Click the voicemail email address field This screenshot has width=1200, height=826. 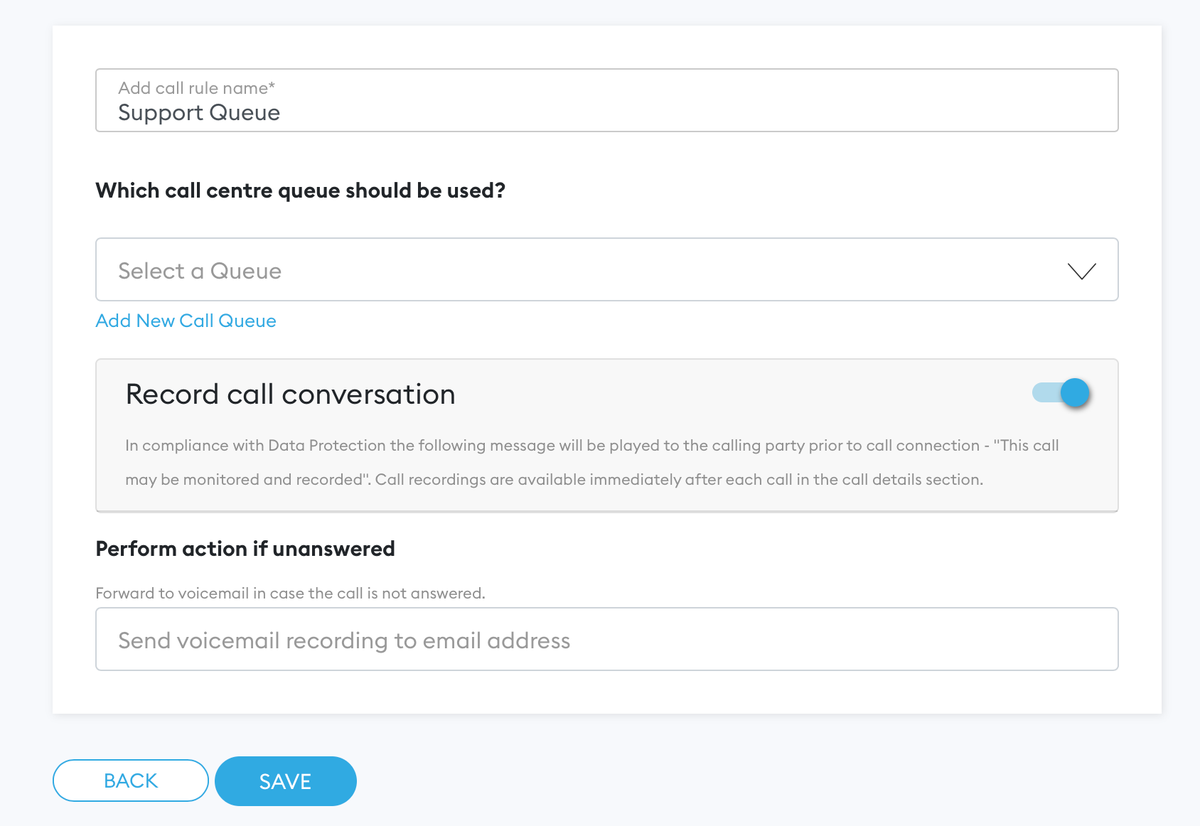click(x=606, y=639)
